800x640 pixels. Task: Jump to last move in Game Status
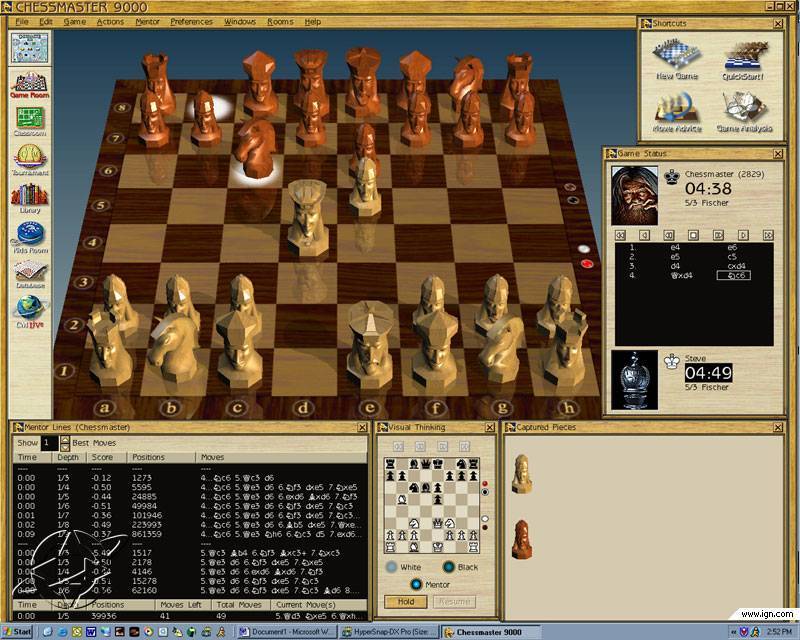[768, 235]
